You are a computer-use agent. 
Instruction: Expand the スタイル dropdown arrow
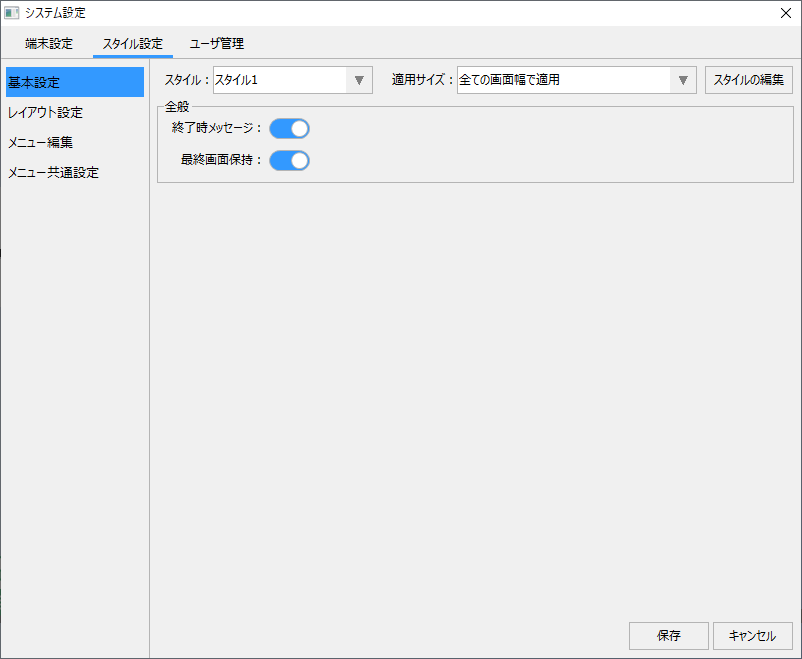pos(359,80)
